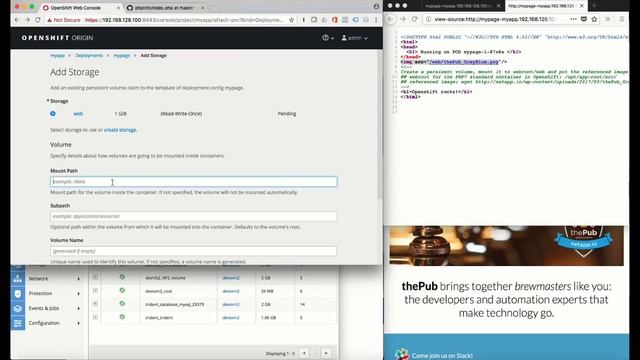The width and height of the screenshot is (640, 360).
Task: Close the GitHub phpinfo tab
Action: tap(202, 8)
